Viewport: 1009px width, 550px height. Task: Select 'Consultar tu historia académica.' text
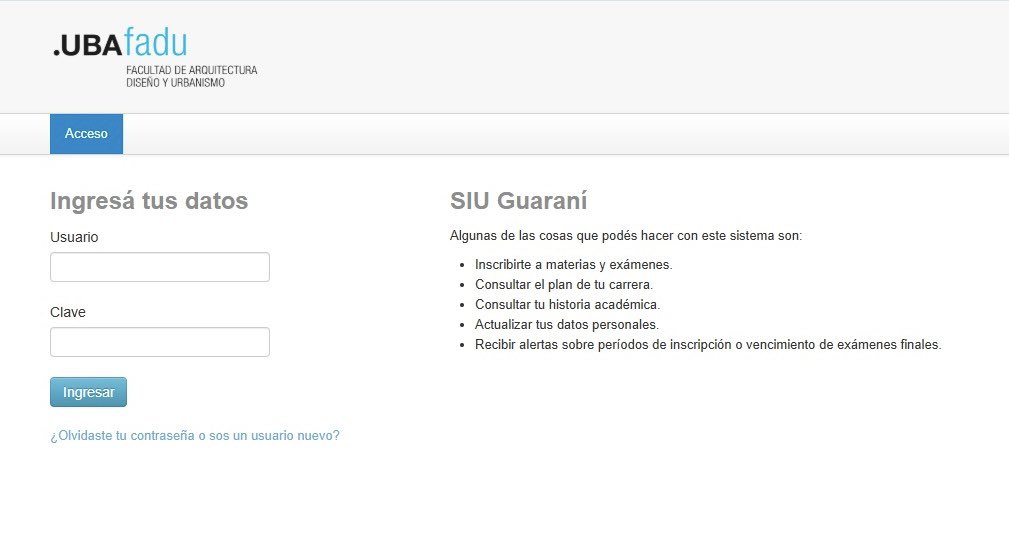568,304
